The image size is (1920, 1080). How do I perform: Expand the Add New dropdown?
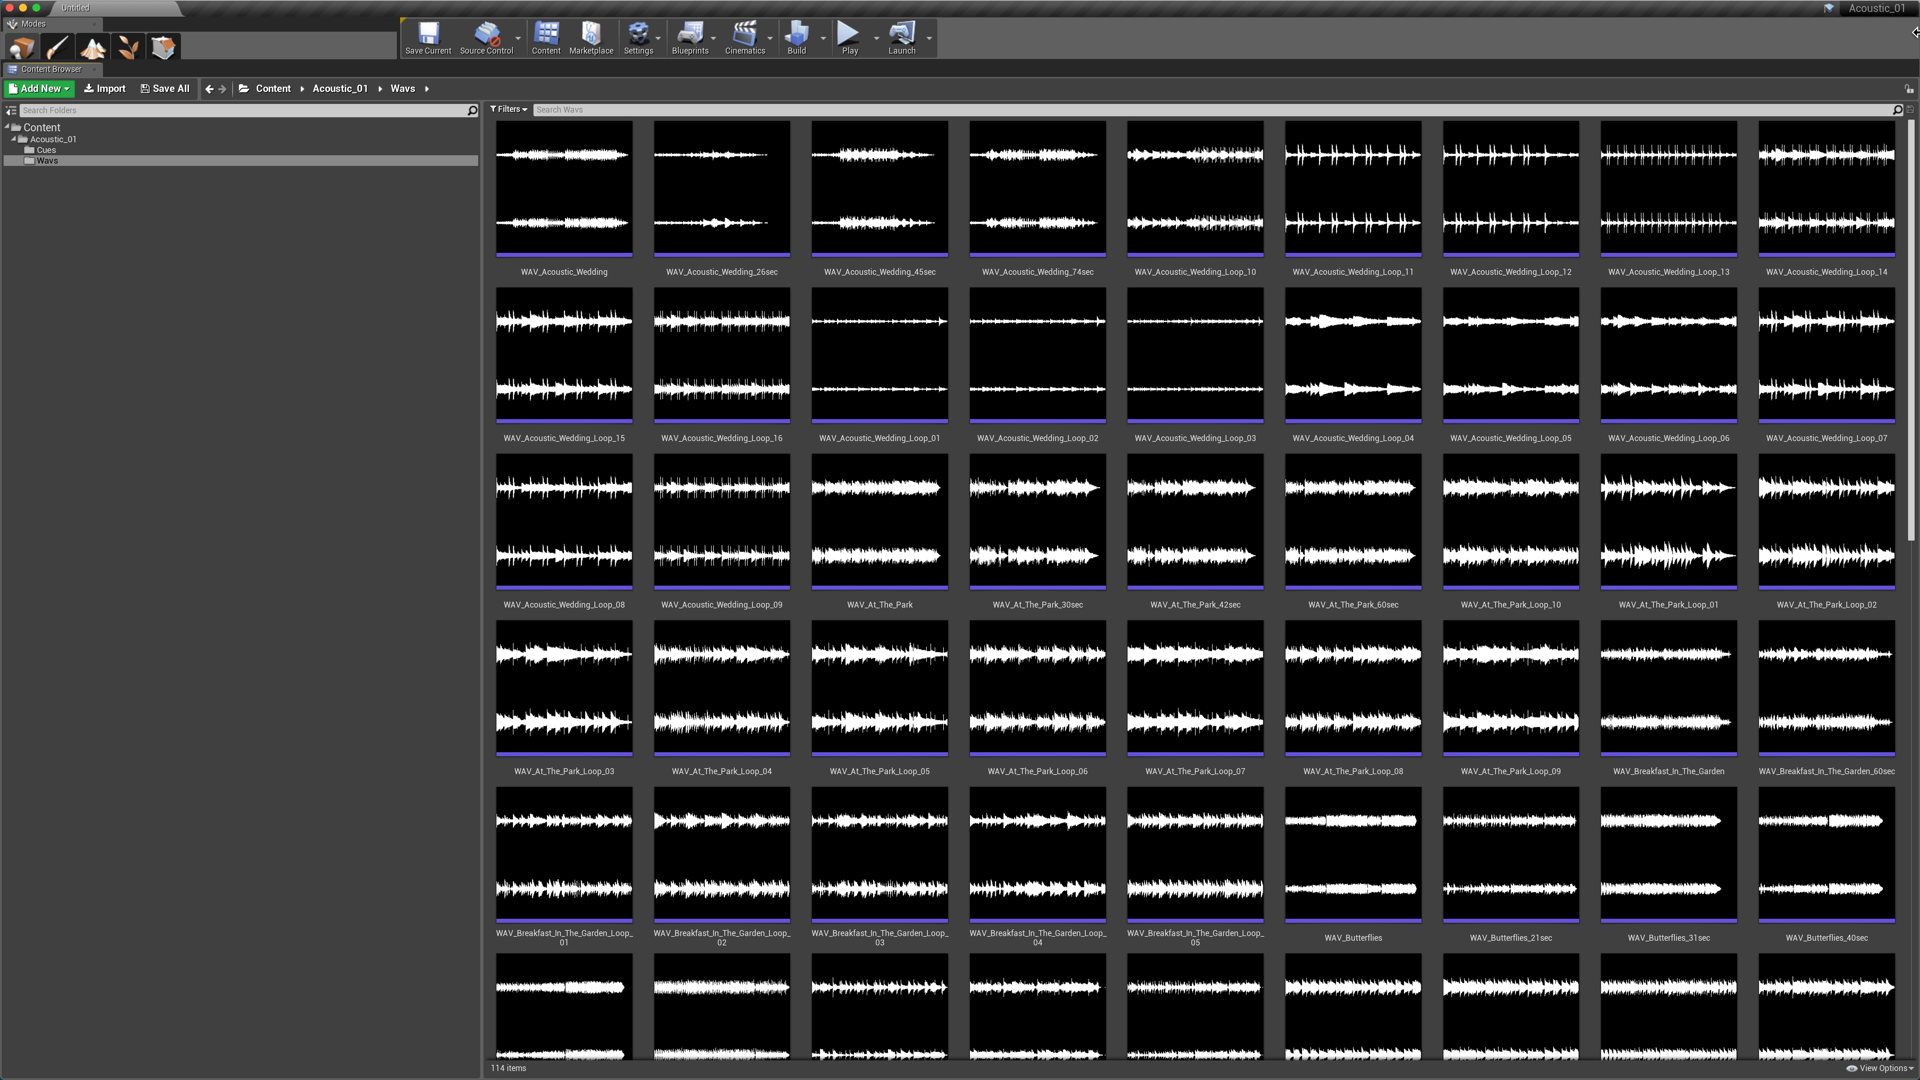40,89
